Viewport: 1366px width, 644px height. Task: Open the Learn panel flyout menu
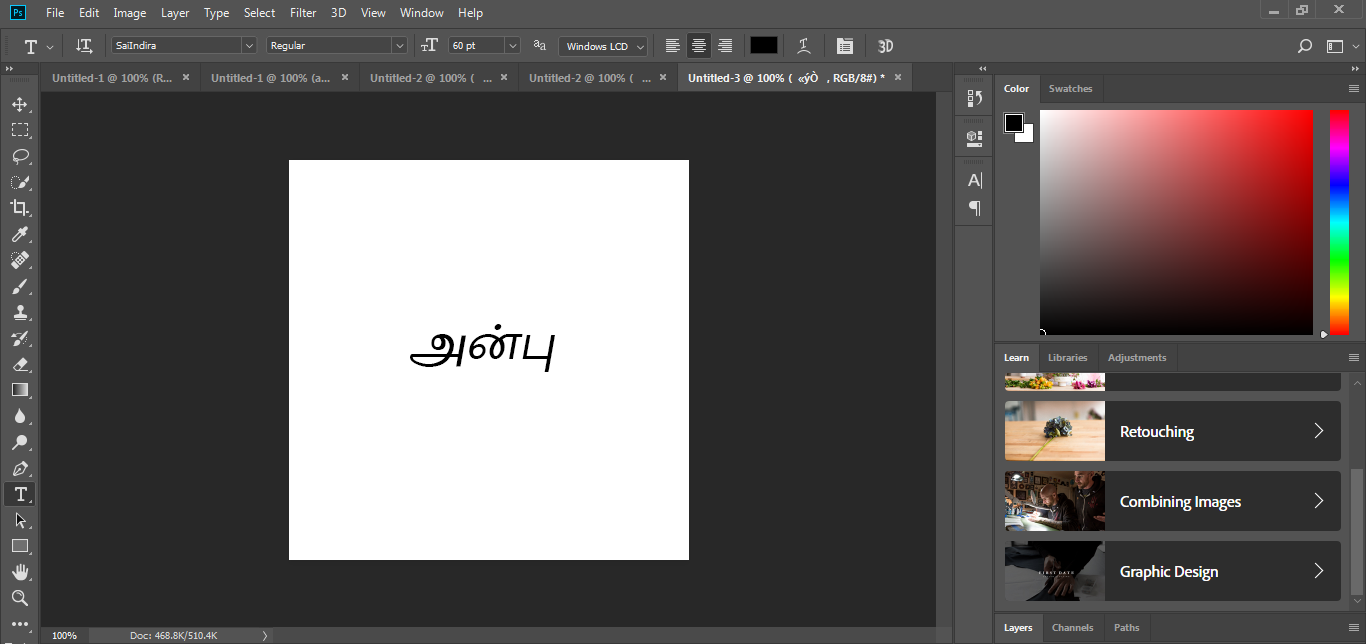1354,357
